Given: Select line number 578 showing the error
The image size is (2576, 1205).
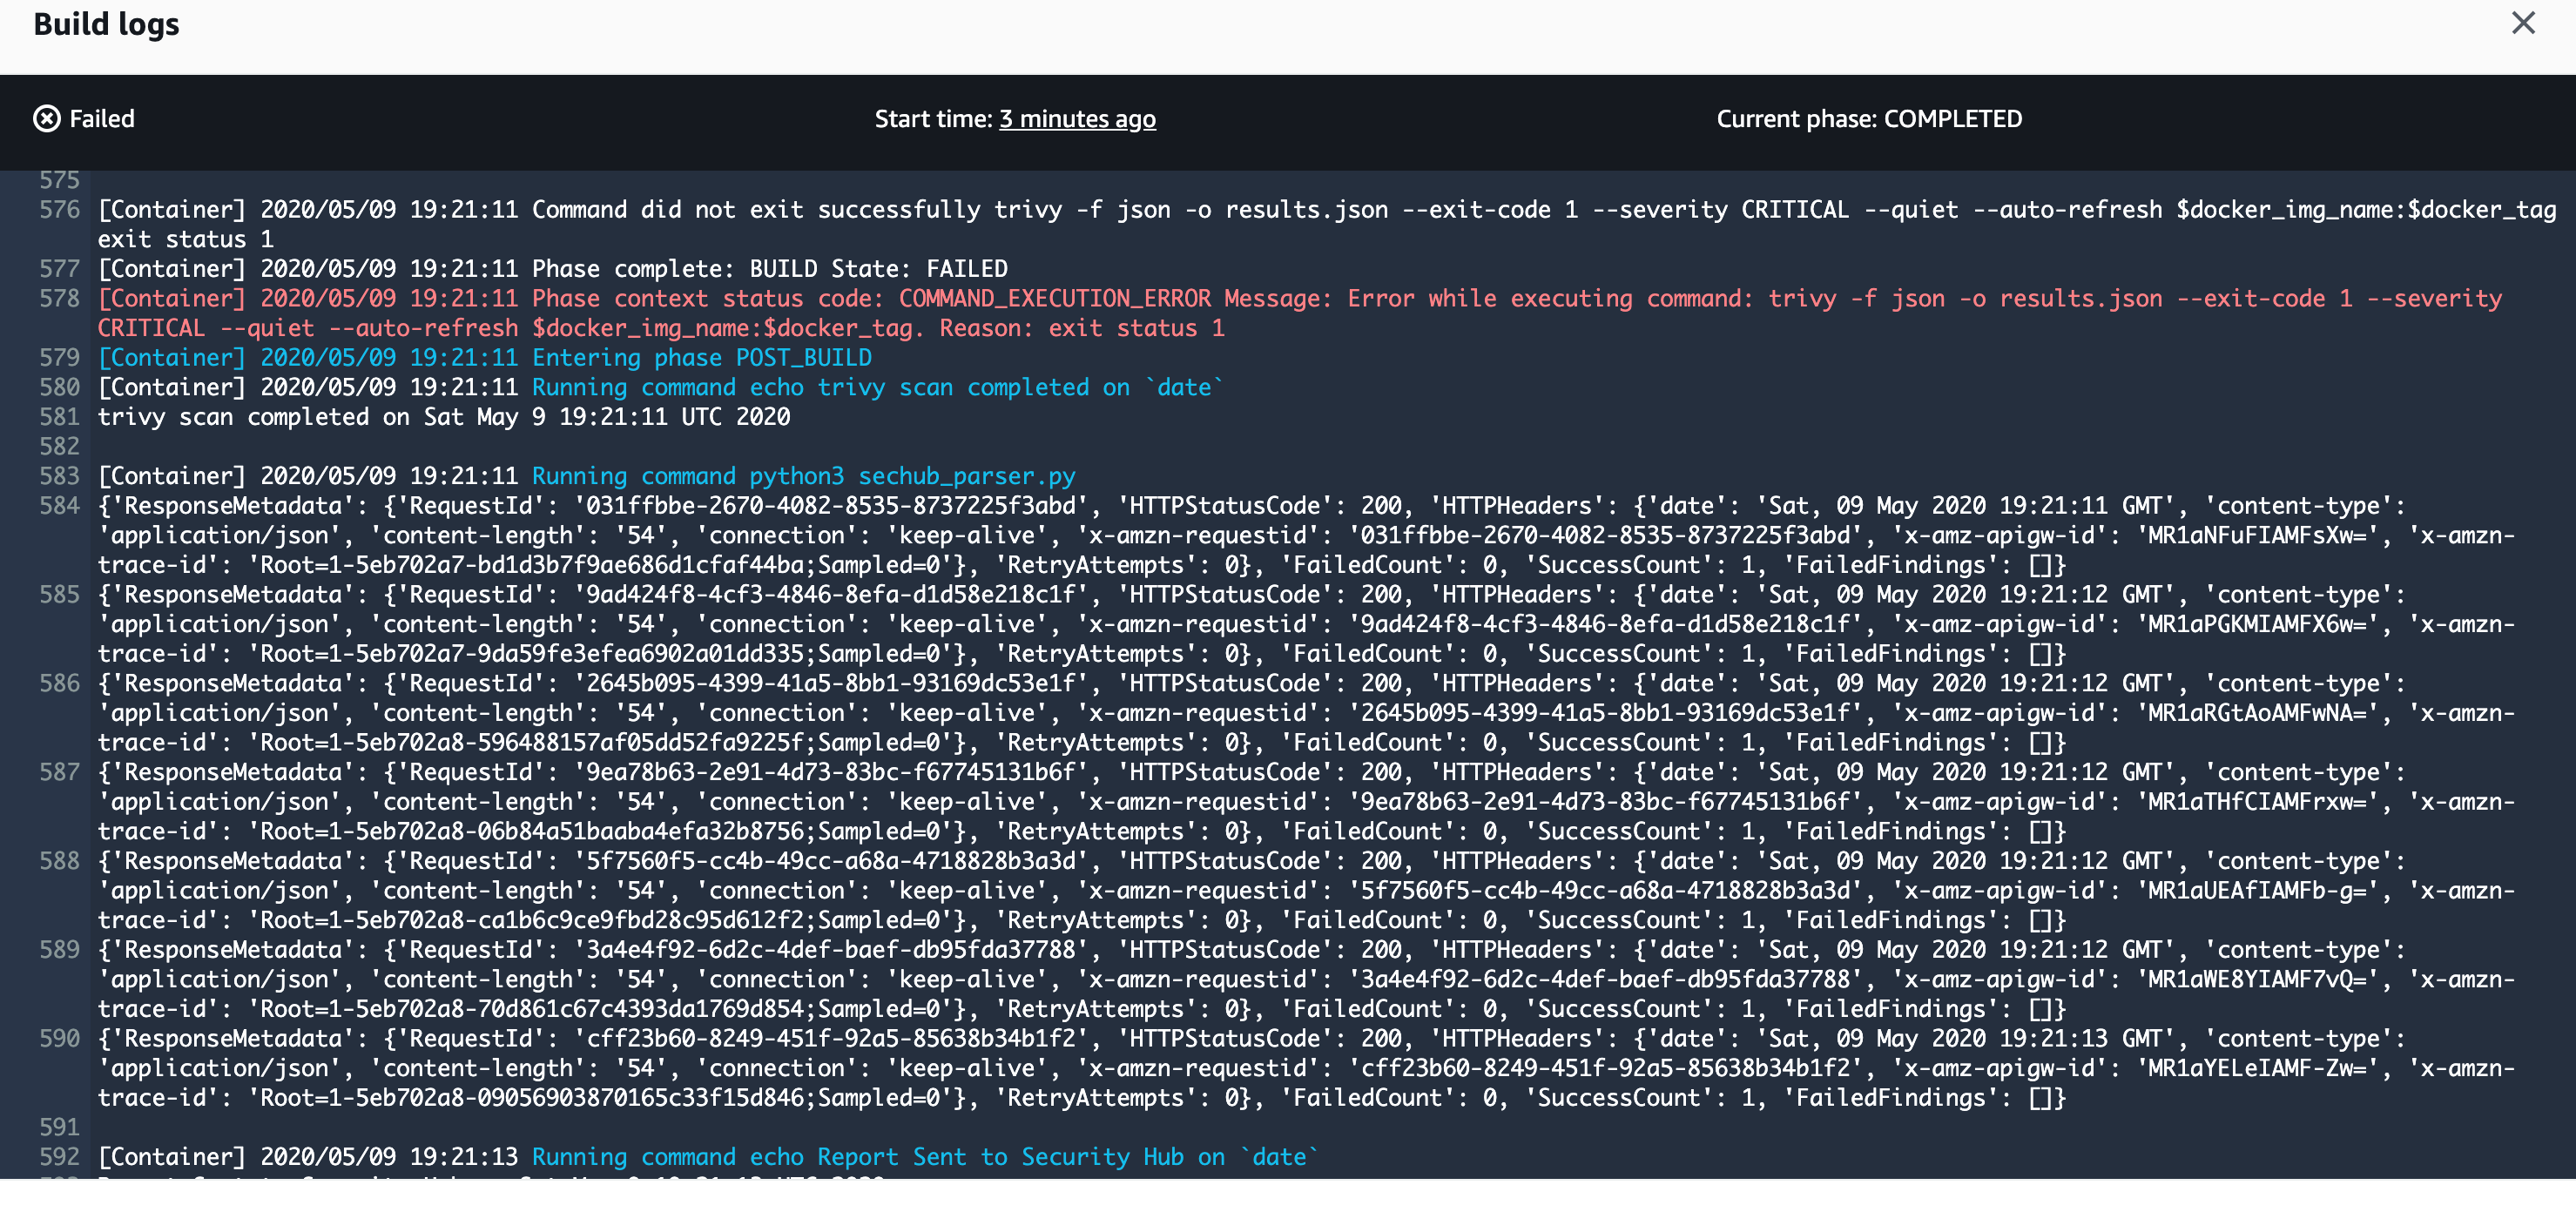Looking at the screenshot, I should tap(62, 298).
